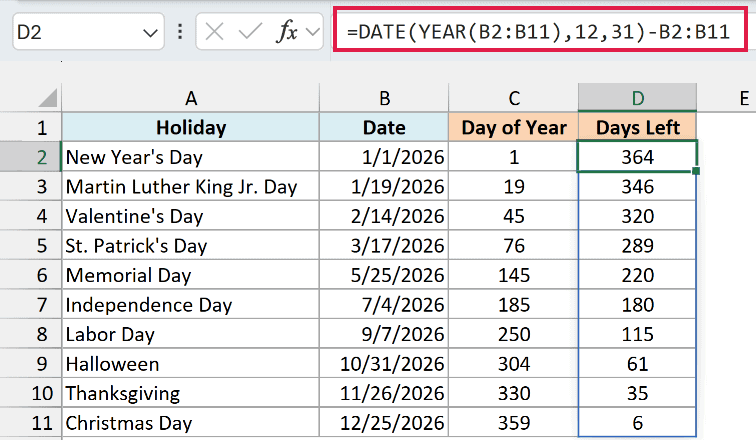
Task: Select row 2 header
Action: [x=31, y=157]
